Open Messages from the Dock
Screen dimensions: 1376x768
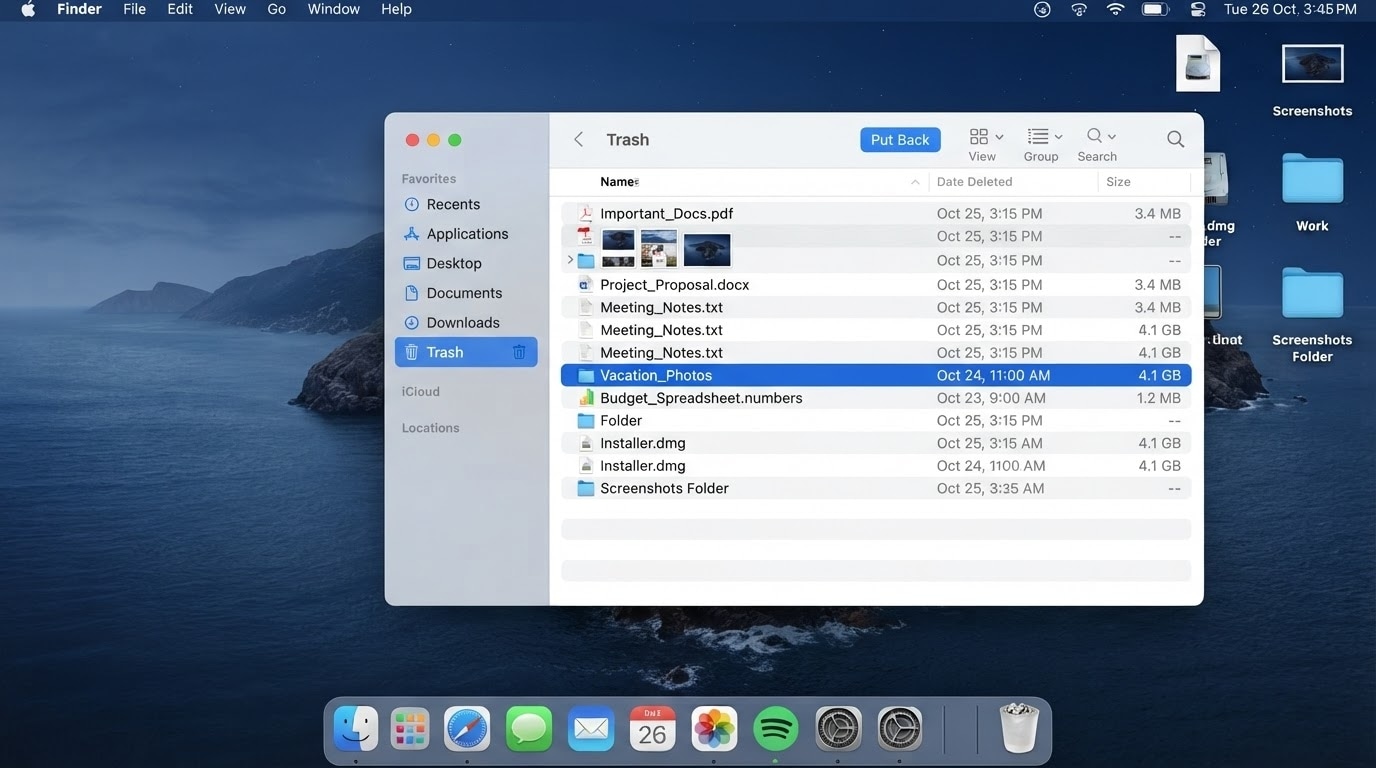pyautogui.click(x=529, y=728)
